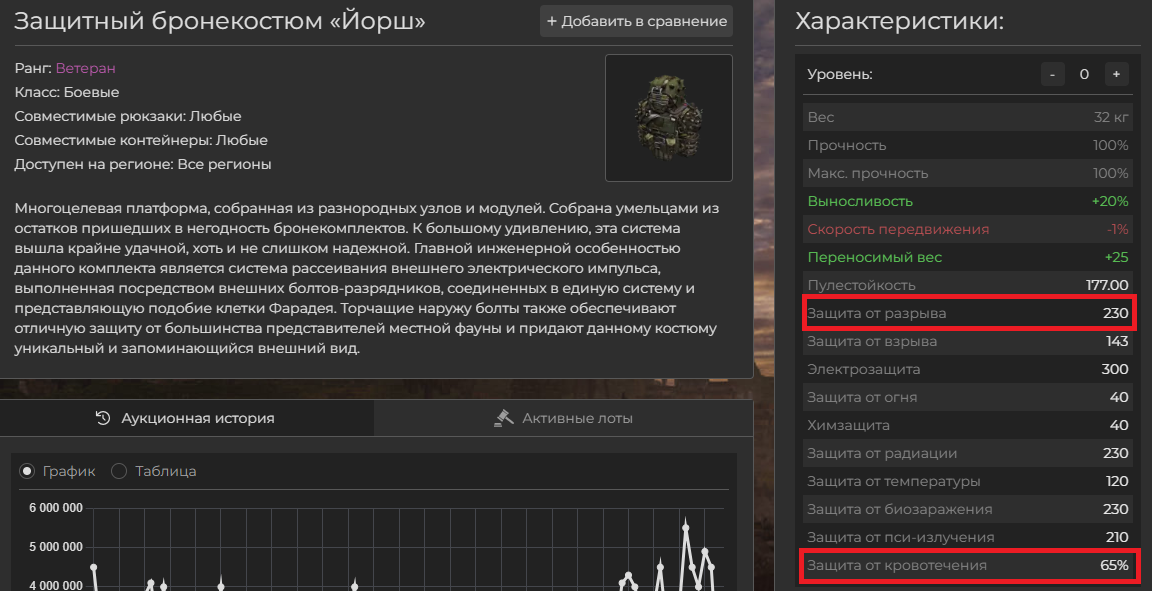Switch to the Активные лоты tab
Screen dimensions: 1152x591
coord(564,418)
